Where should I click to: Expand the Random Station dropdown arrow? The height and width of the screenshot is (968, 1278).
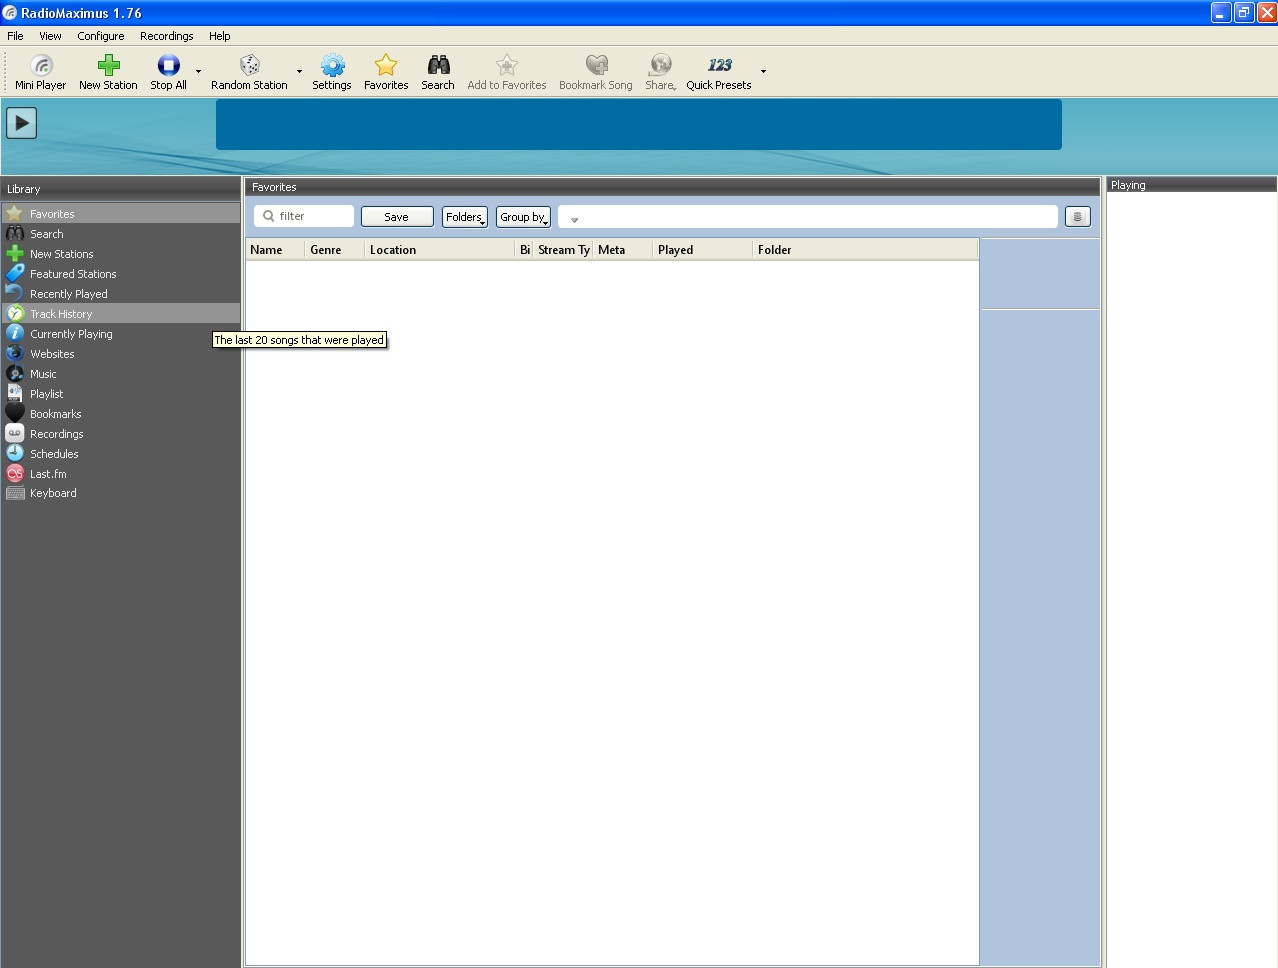click(299, 72)
